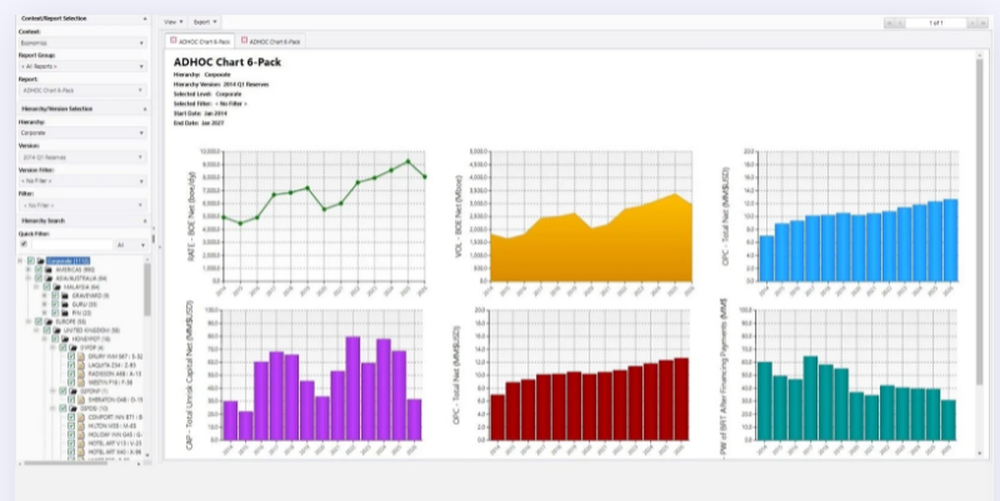
Task: Select the PIN tree item
Action: (x=80, y=313)
